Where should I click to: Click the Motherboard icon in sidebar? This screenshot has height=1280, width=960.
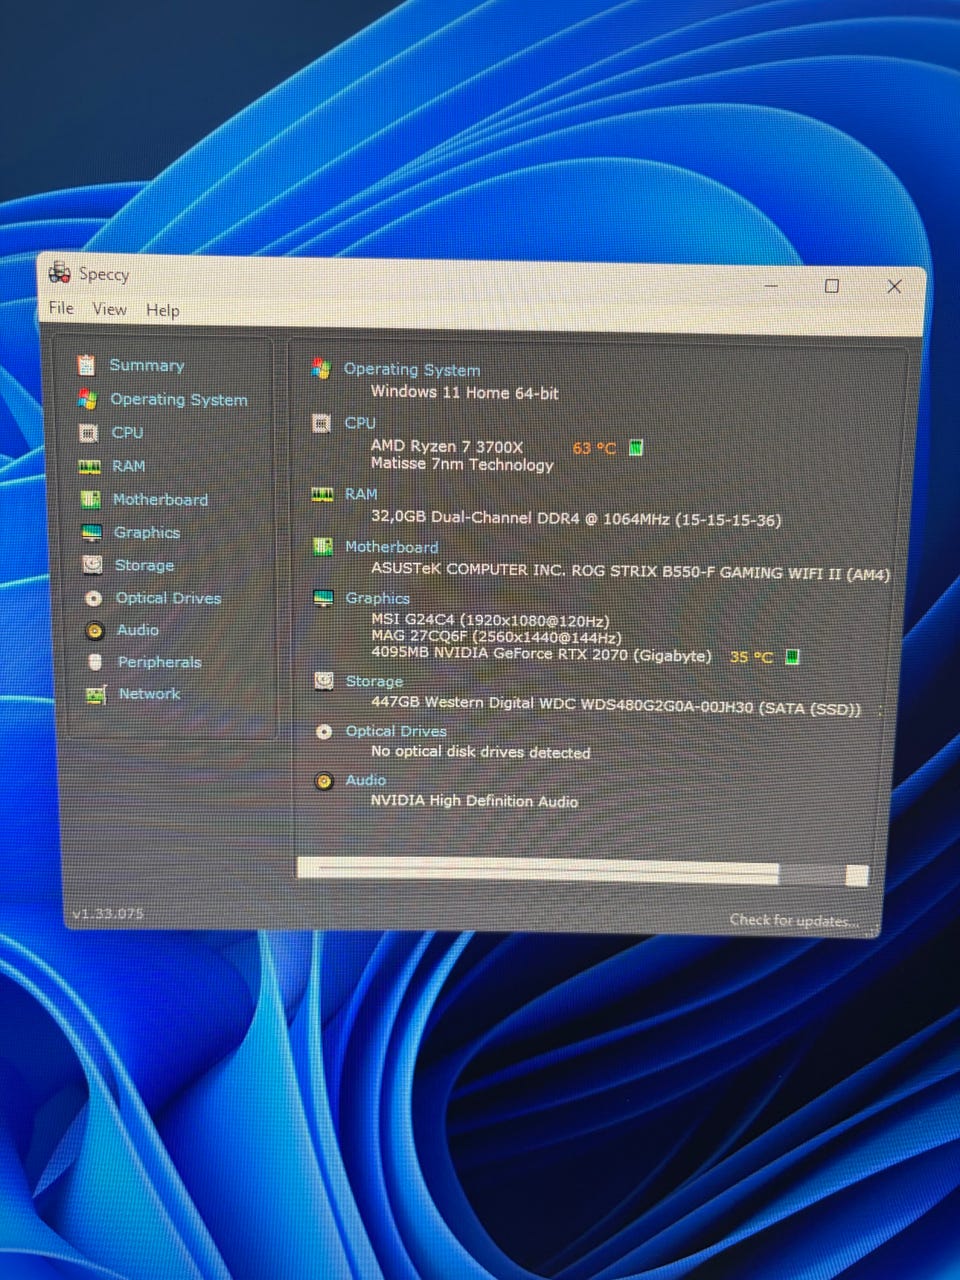tap(91, 499)
